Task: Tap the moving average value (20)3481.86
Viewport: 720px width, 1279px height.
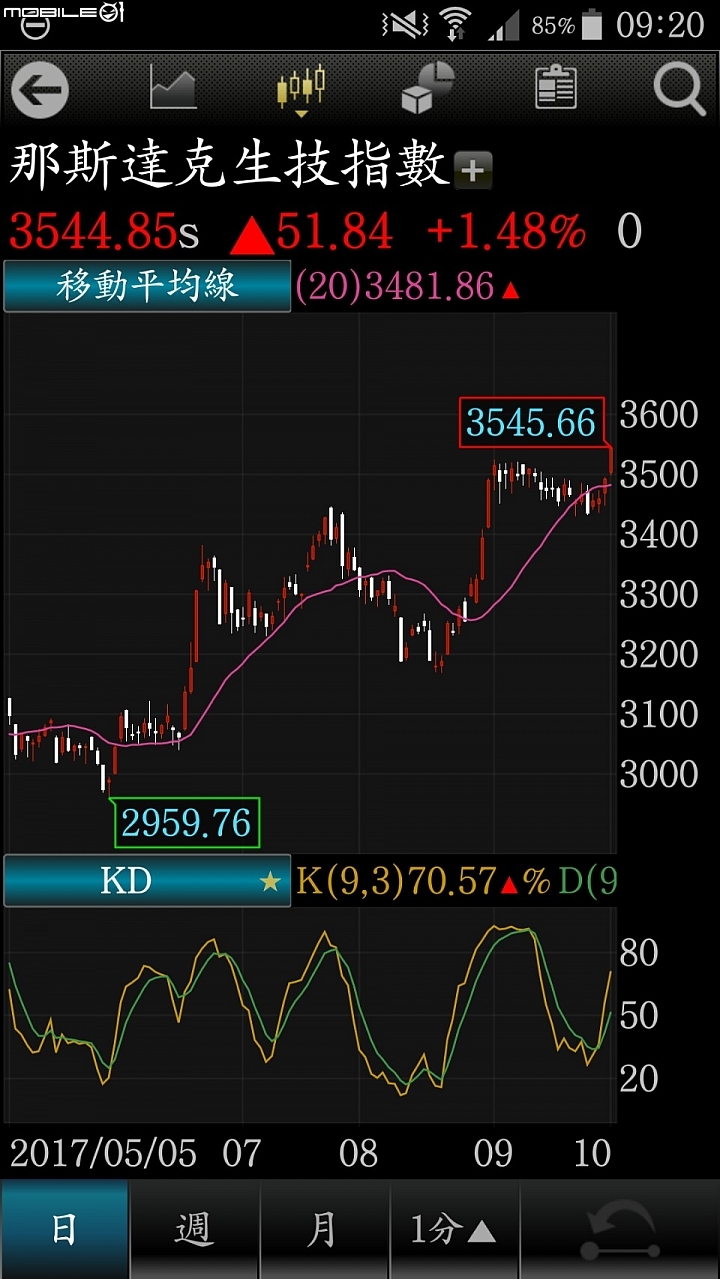Action: (396, 288)
